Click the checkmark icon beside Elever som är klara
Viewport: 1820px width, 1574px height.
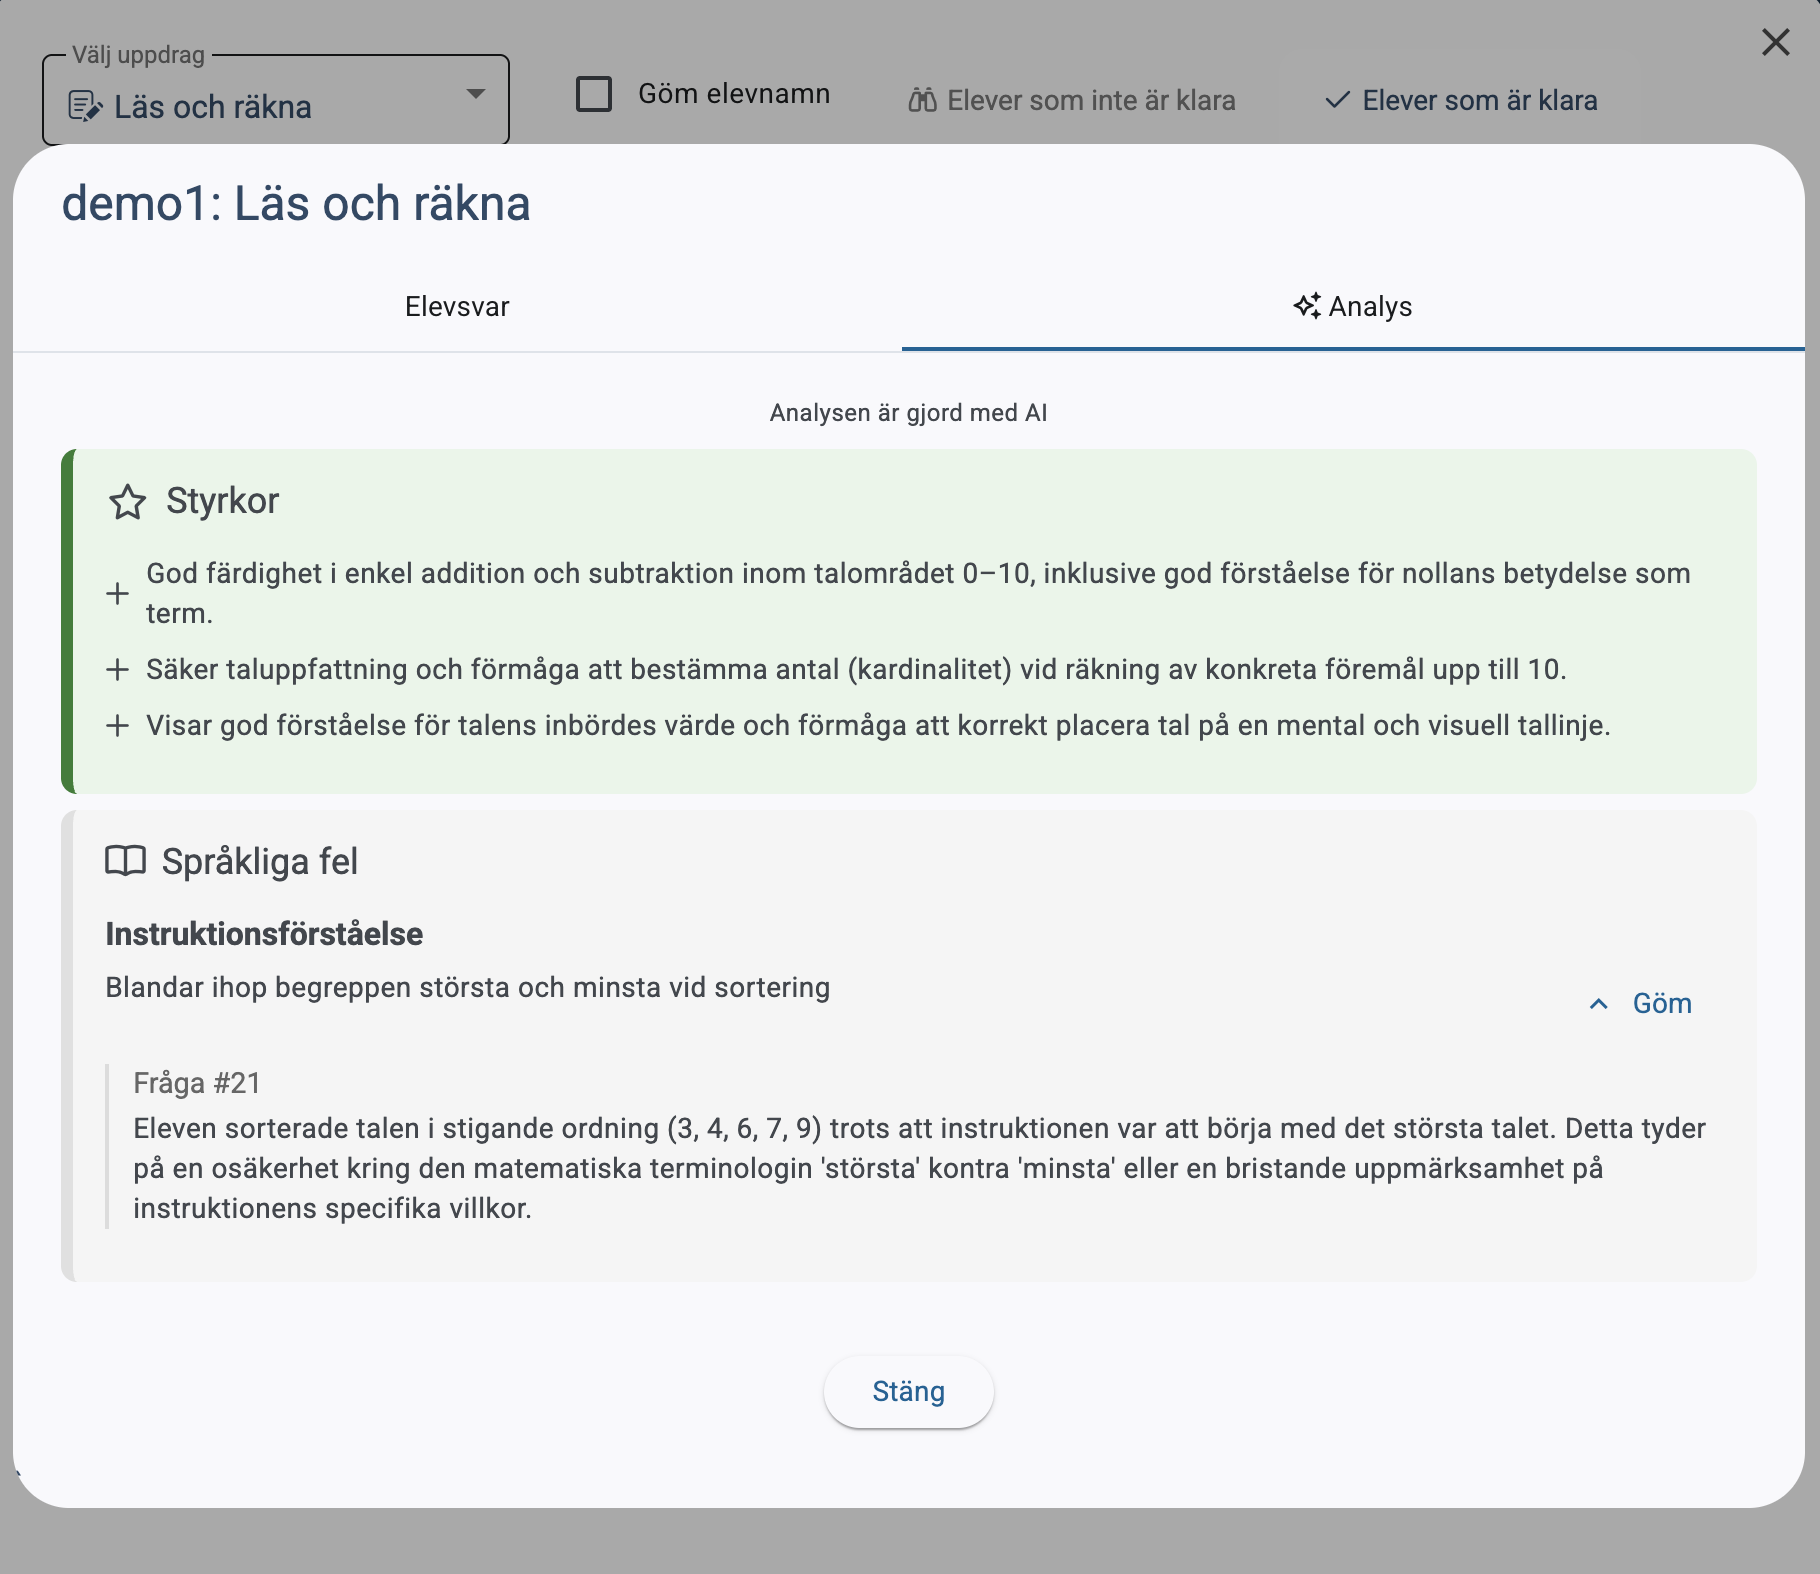(1337, 100)
